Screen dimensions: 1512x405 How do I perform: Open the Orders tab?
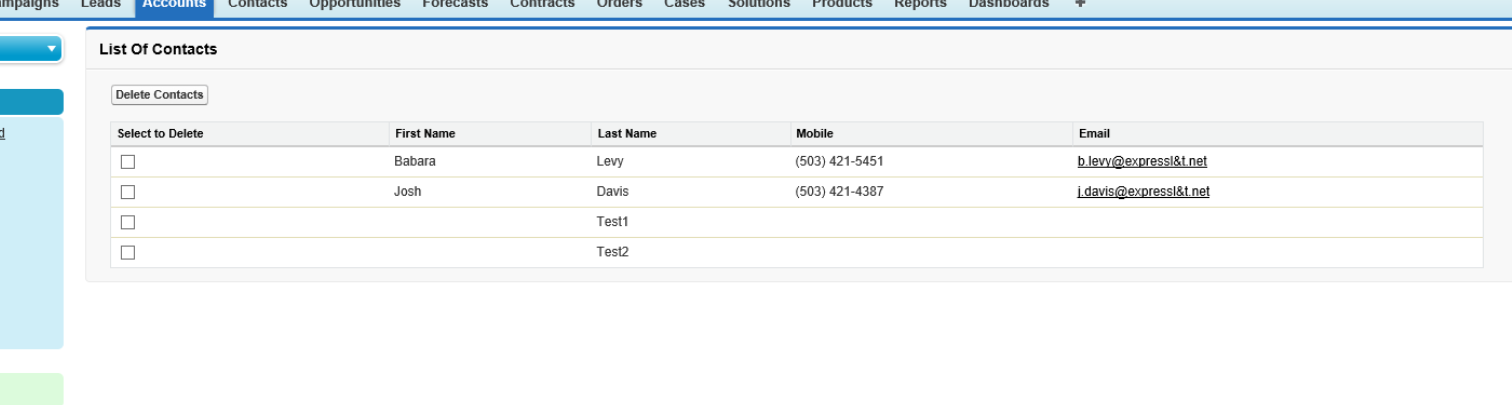pos(619,5)
